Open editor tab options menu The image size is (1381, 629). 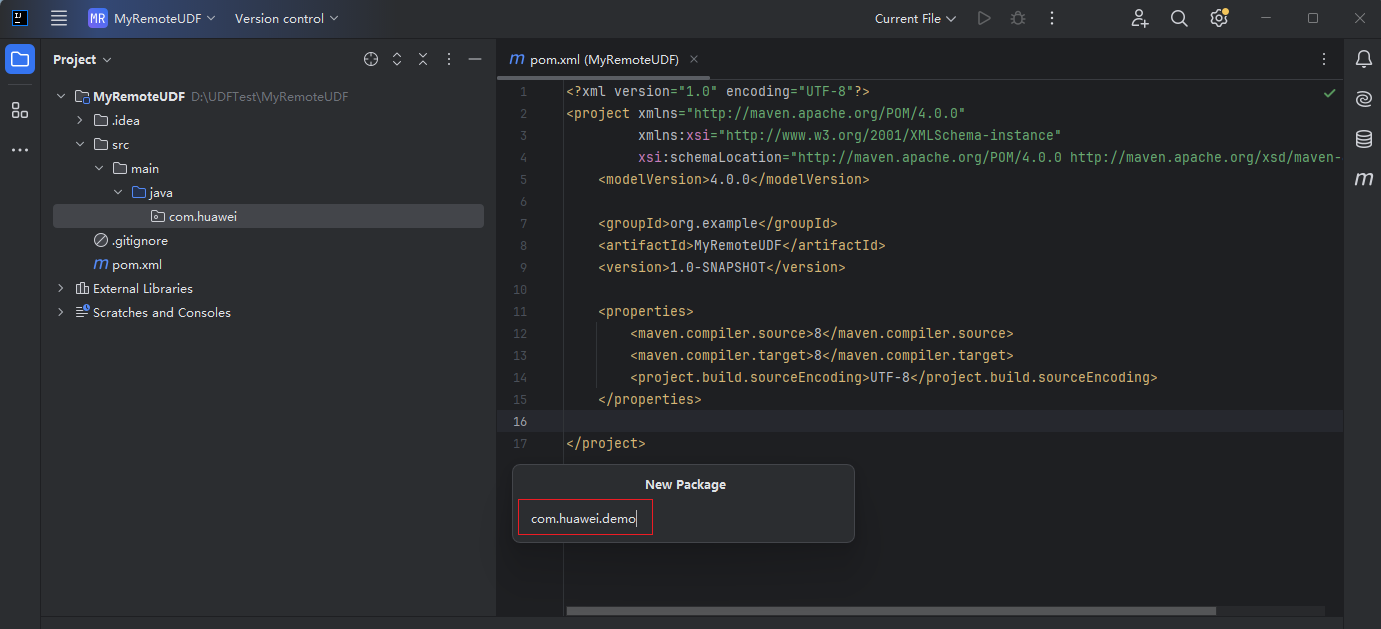pos(1324,59)
